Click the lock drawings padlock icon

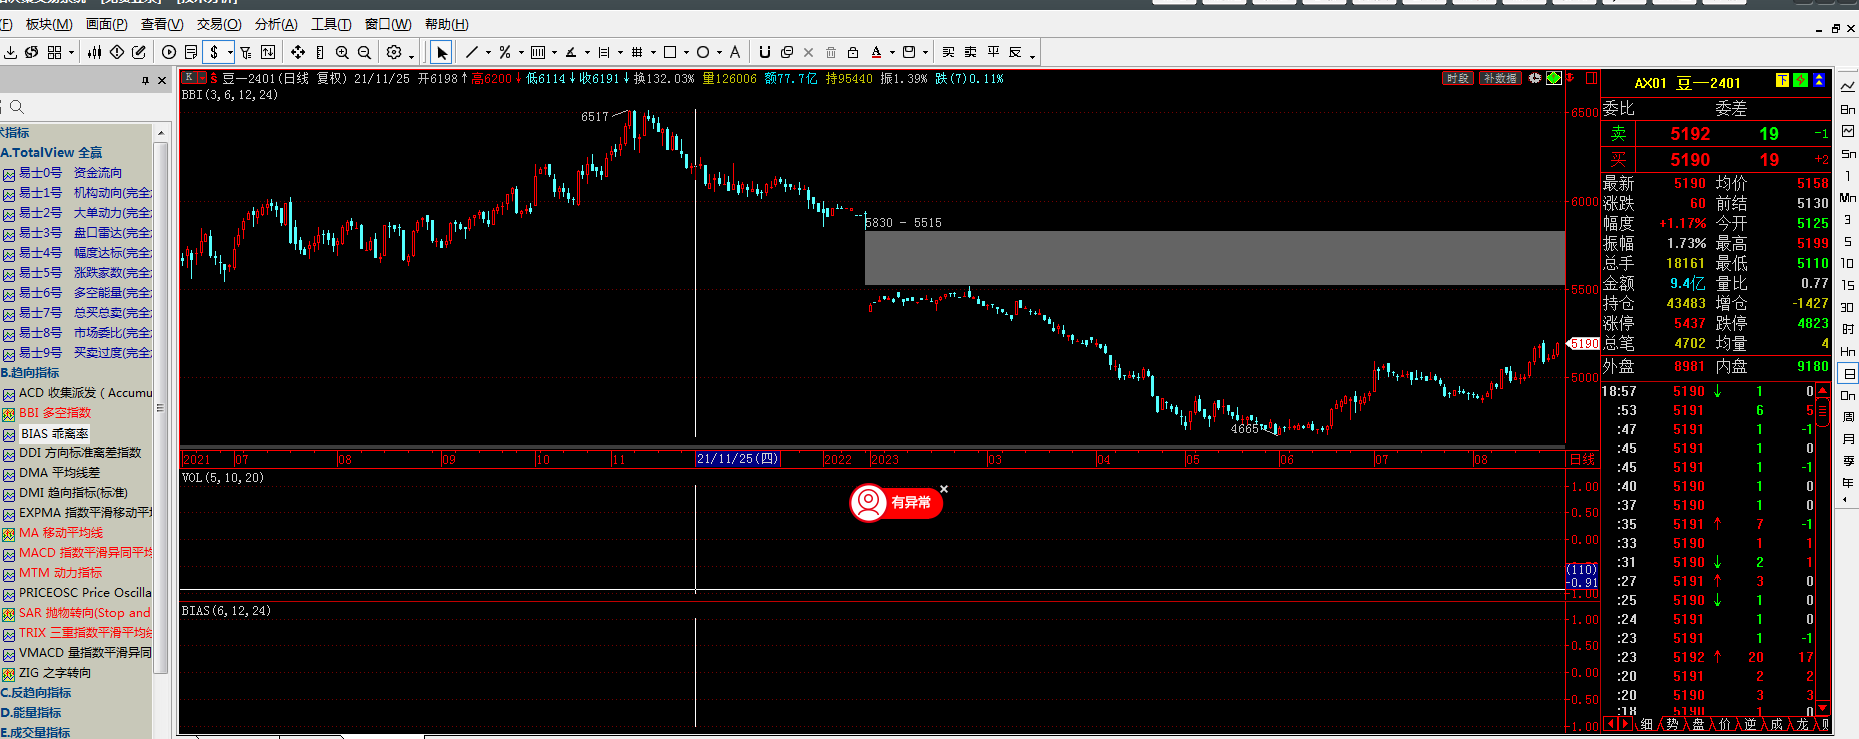(853, 52)
